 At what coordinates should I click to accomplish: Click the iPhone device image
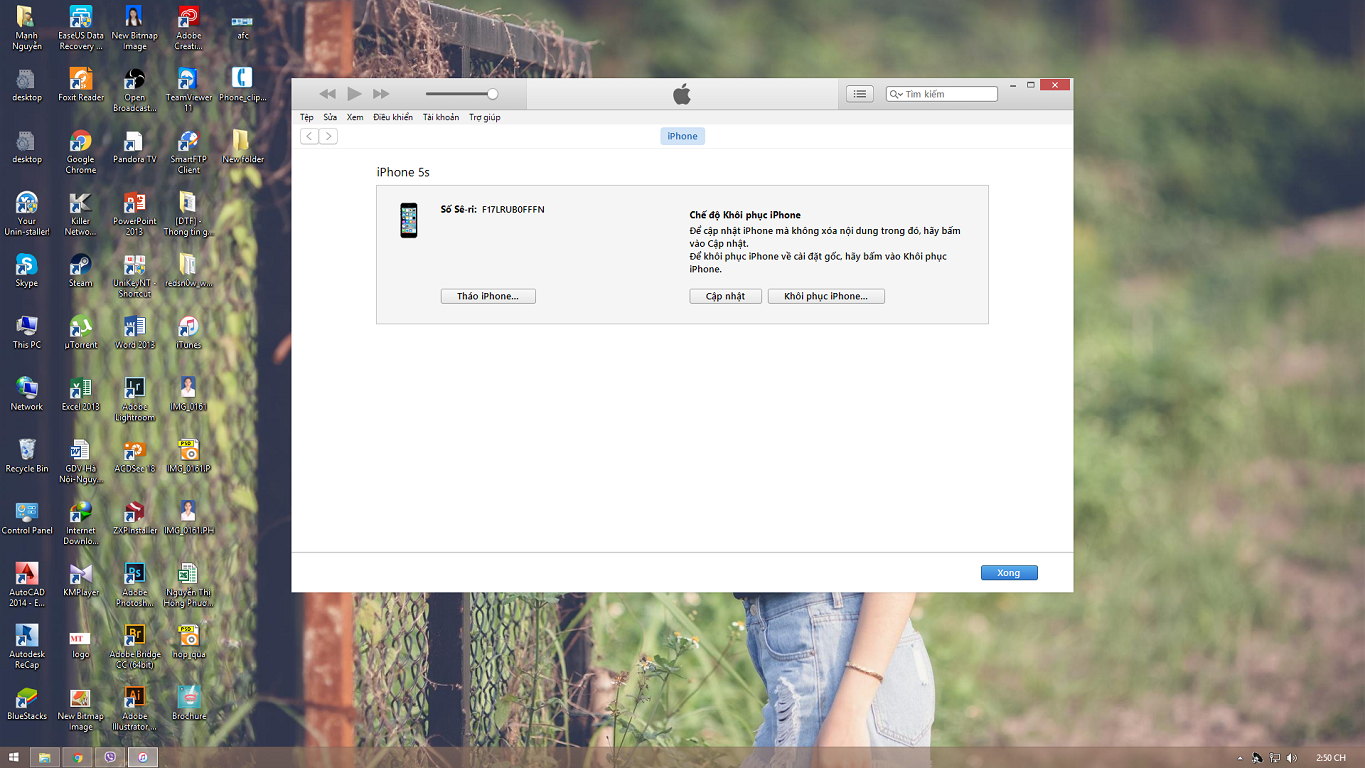pos(409,220)
